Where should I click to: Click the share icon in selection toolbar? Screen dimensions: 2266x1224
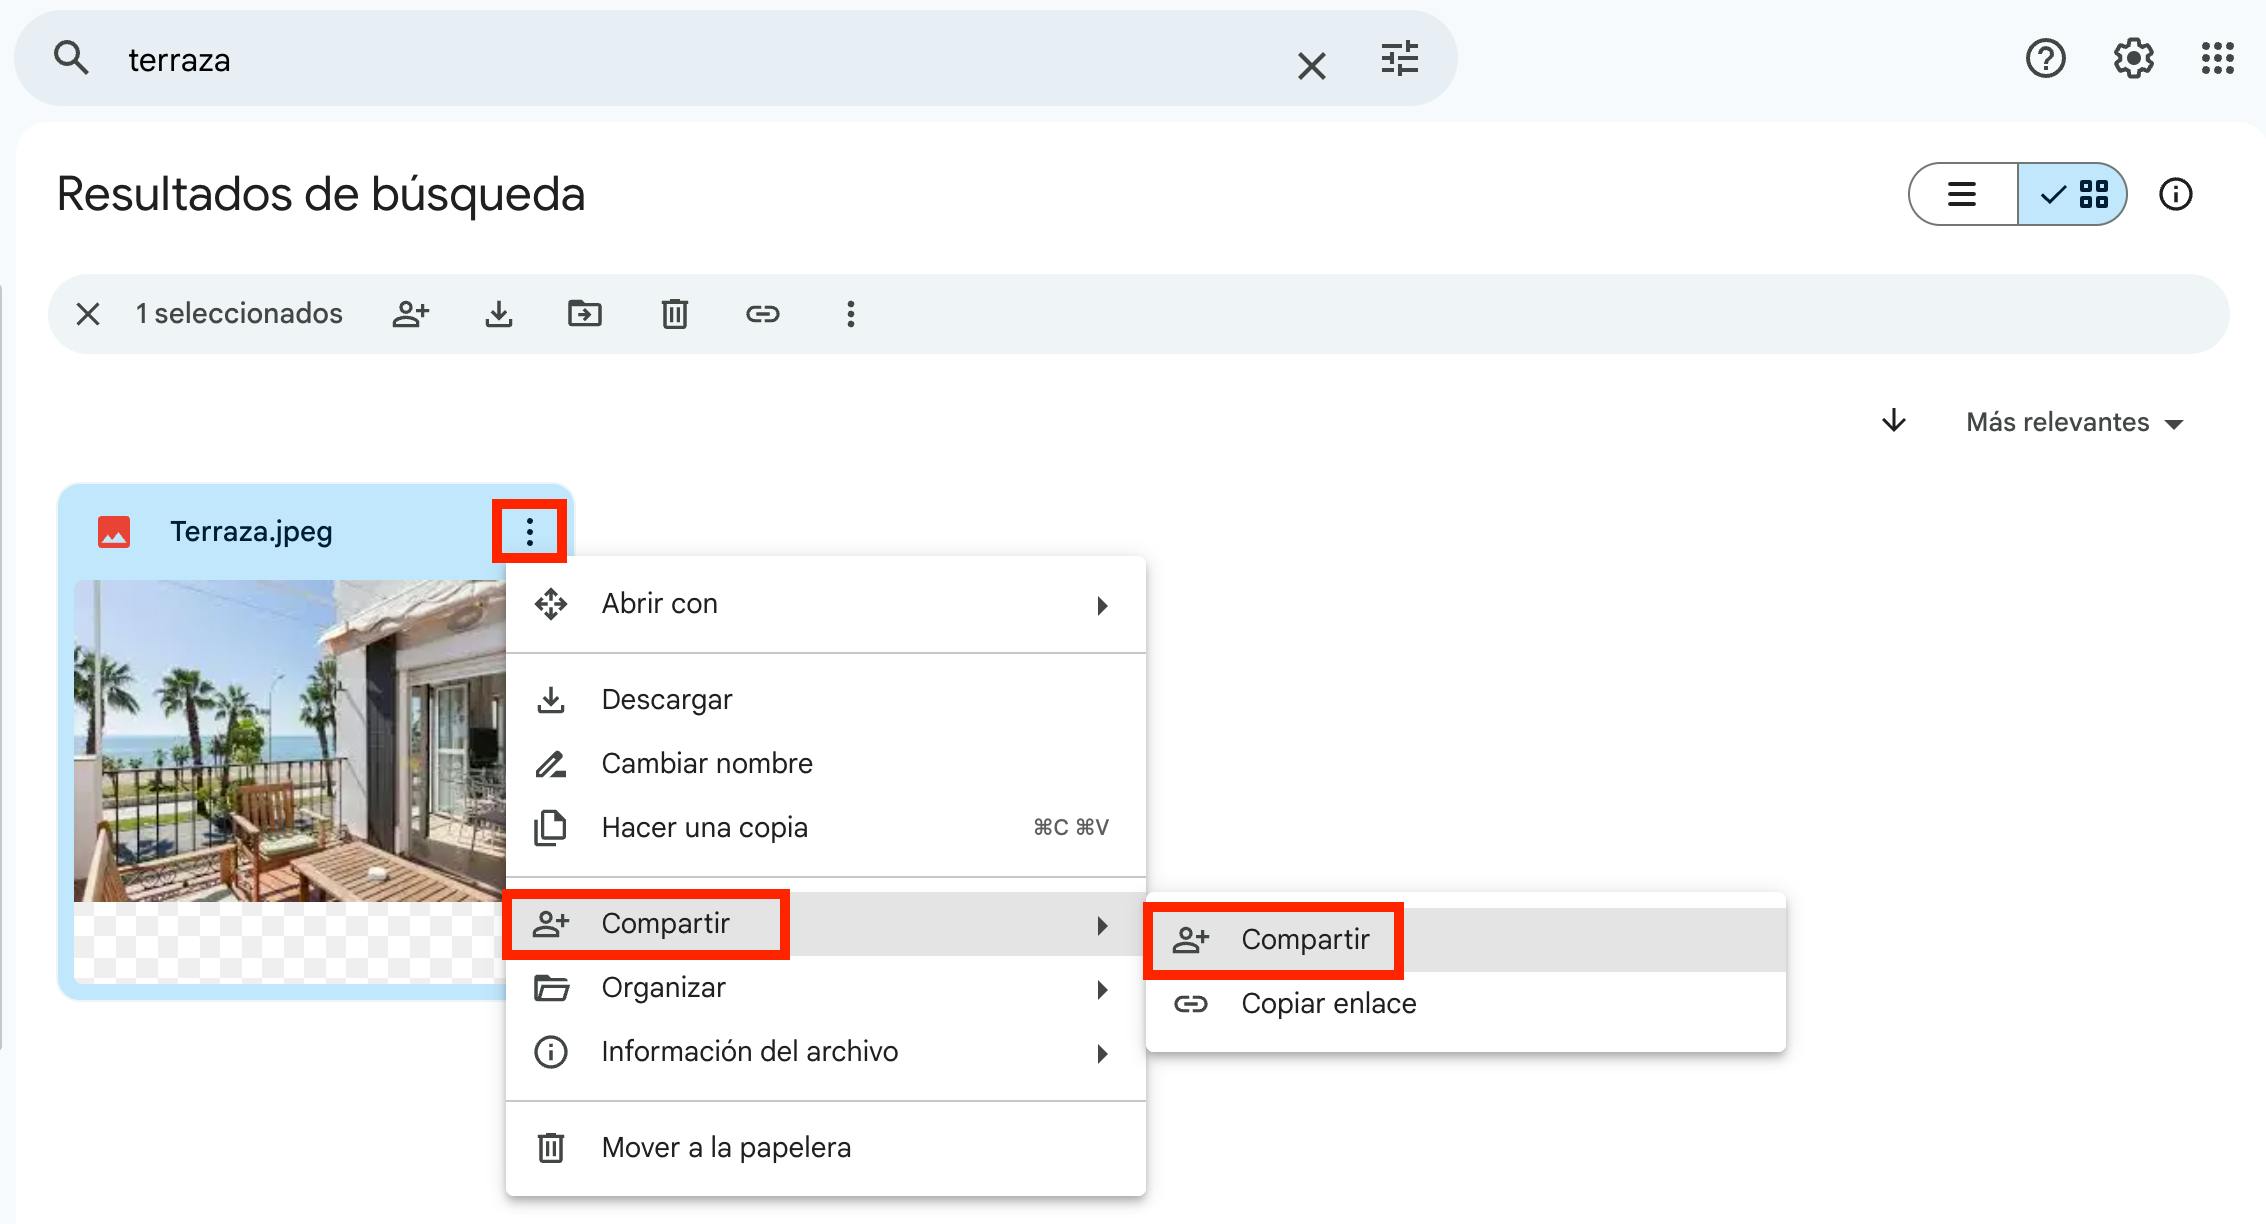(x=410, y=314)
